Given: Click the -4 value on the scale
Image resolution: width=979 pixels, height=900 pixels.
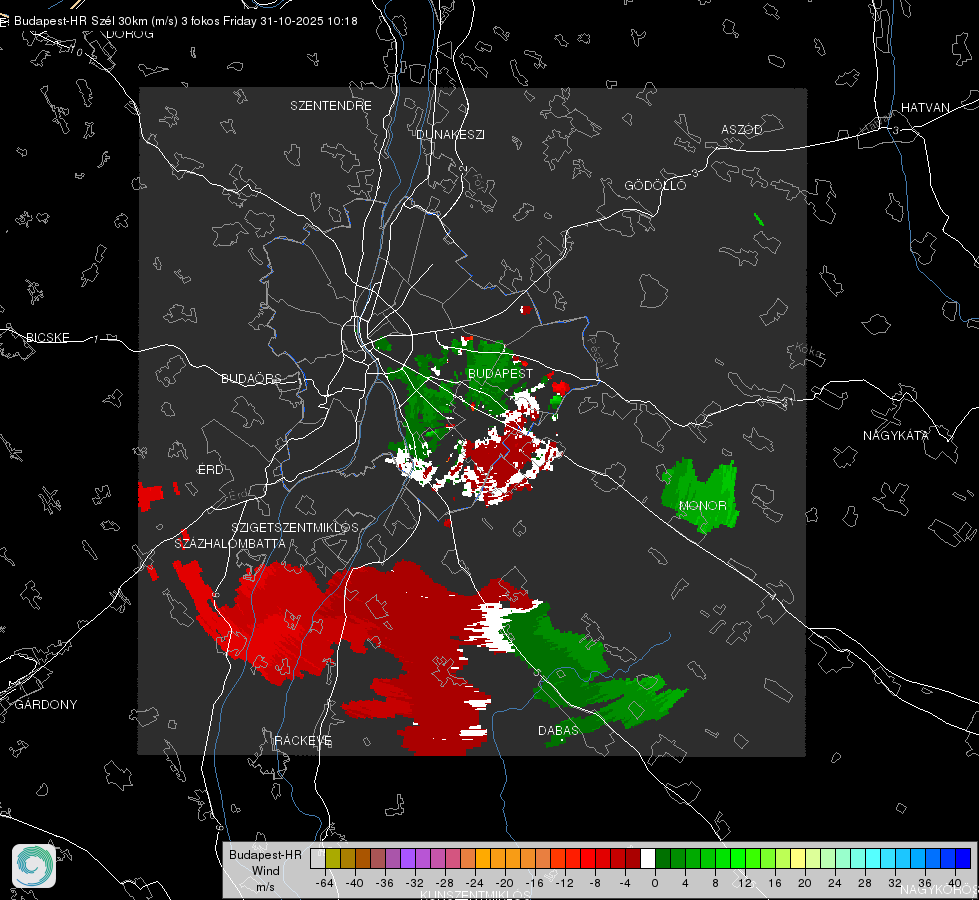Looking at the screenshot, I should 625,883.
